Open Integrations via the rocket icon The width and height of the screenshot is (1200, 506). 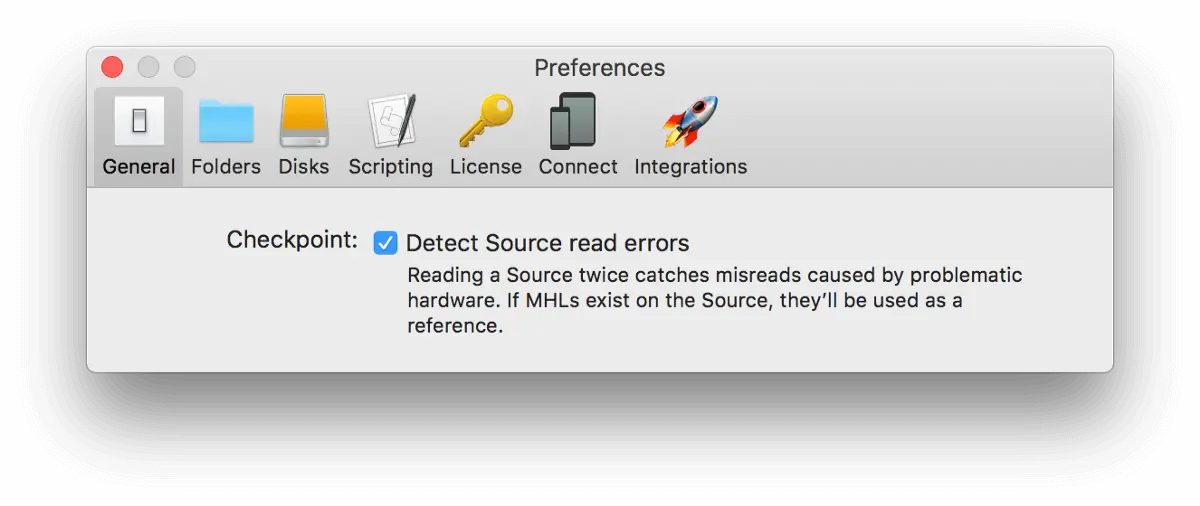690,121
